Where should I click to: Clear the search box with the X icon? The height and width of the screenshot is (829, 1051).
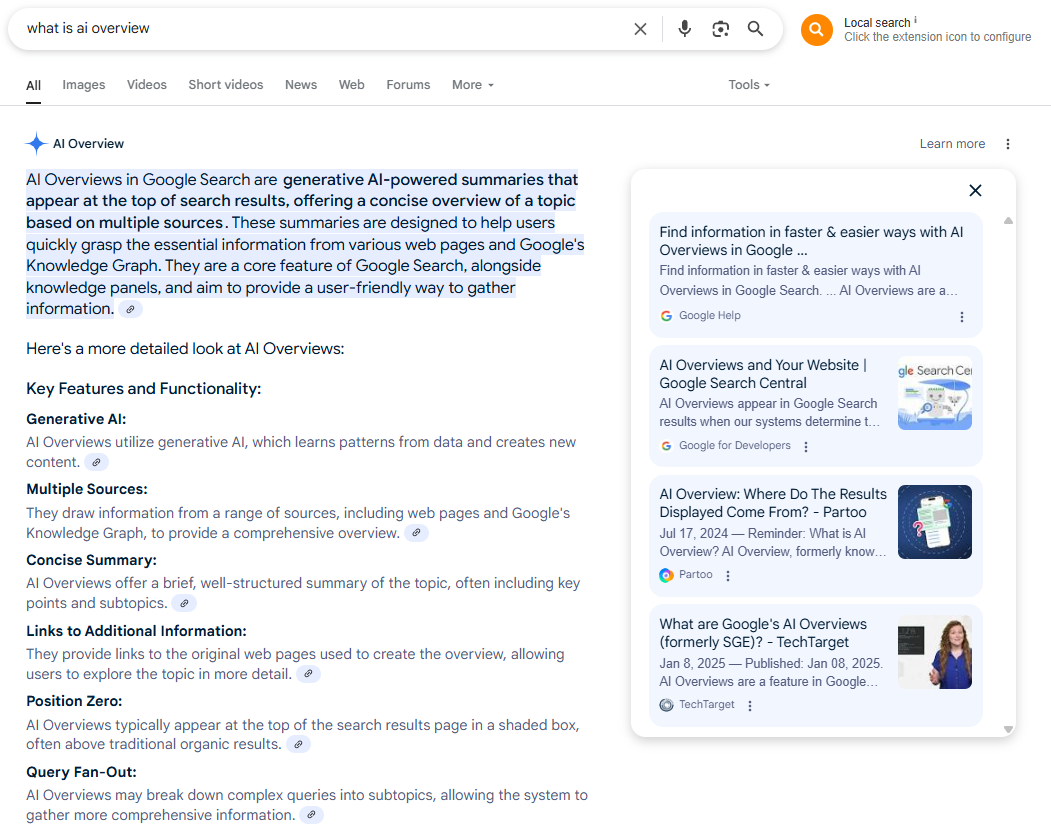(640, 29)
